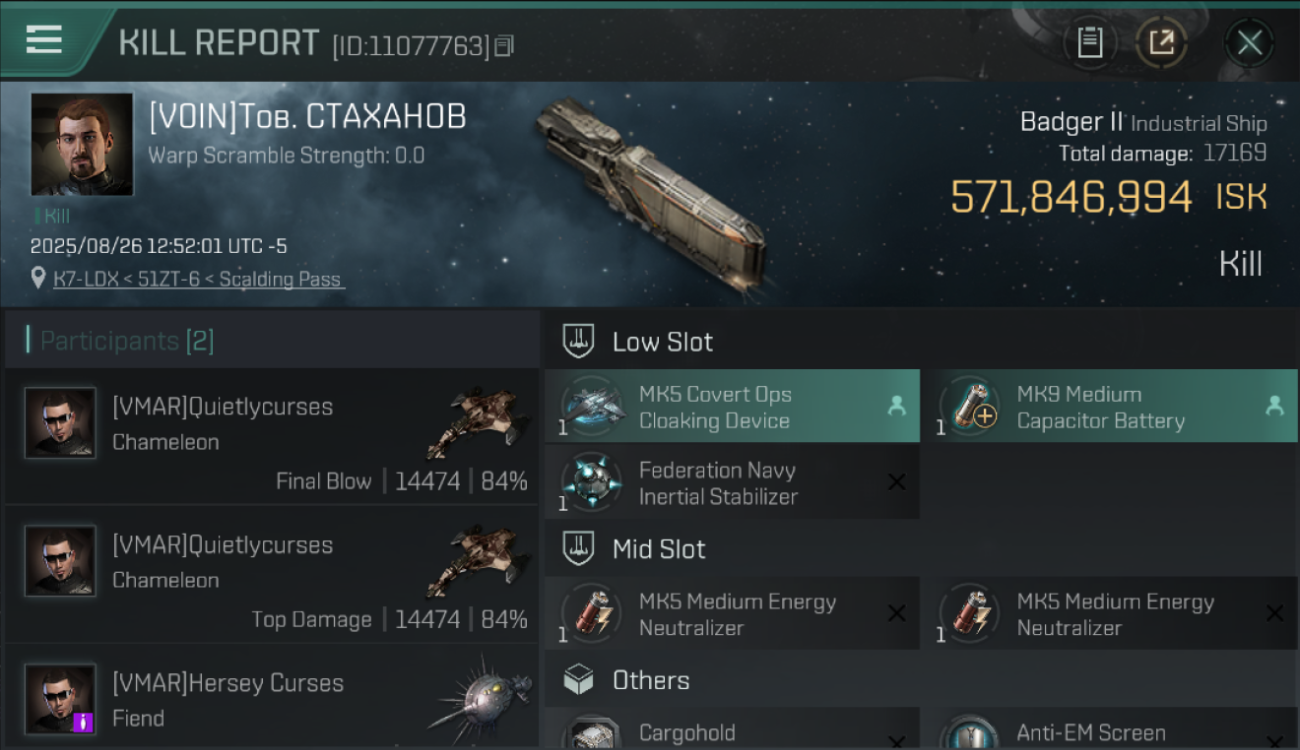Open the Final Blow Quietlycurses participant entry
Screen dimensions: 1300x750
(272, 436)
